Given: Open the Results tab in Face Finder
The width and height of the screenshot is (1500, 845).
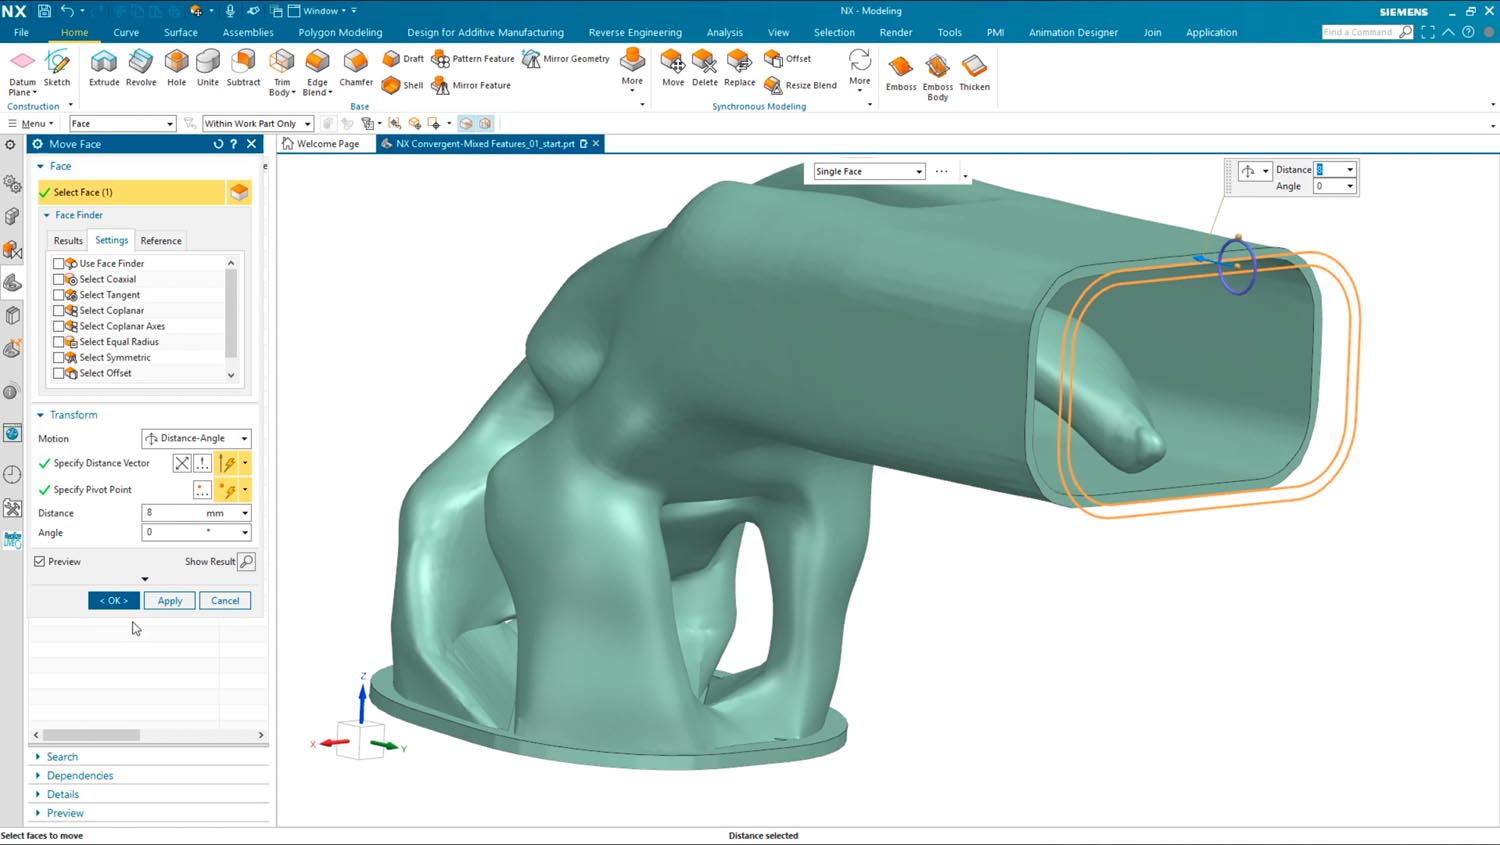Looking at the screenshot, I should click(68, 241).
